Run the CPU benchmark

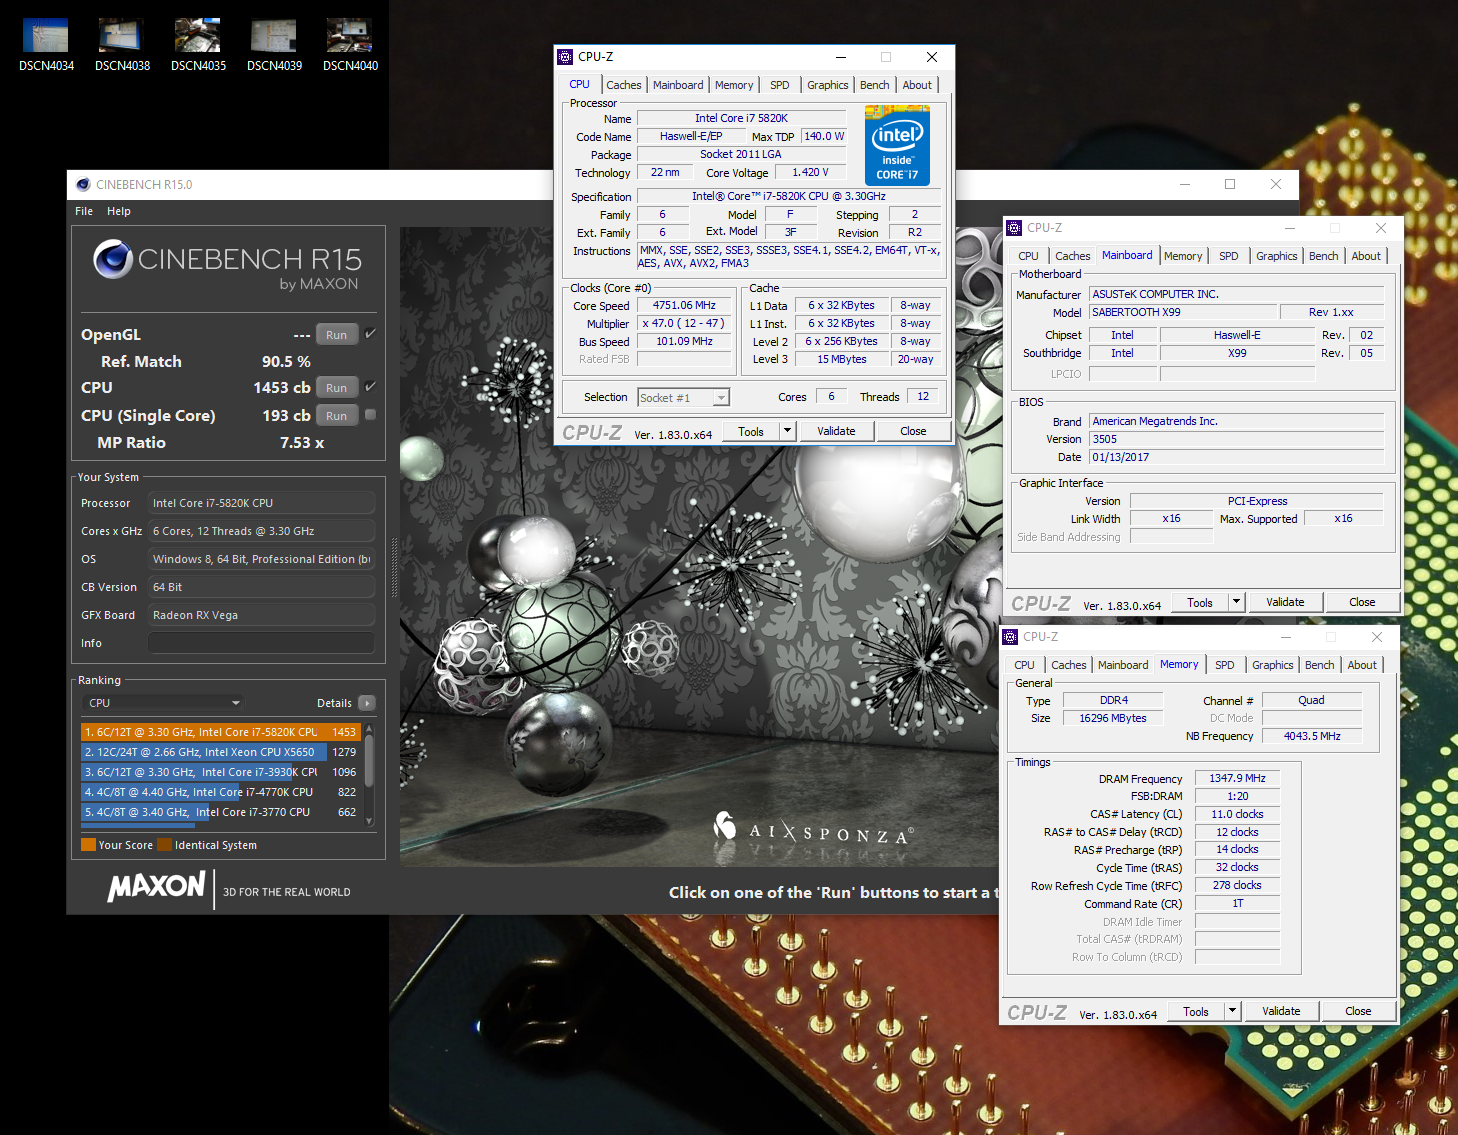point(337,388)
